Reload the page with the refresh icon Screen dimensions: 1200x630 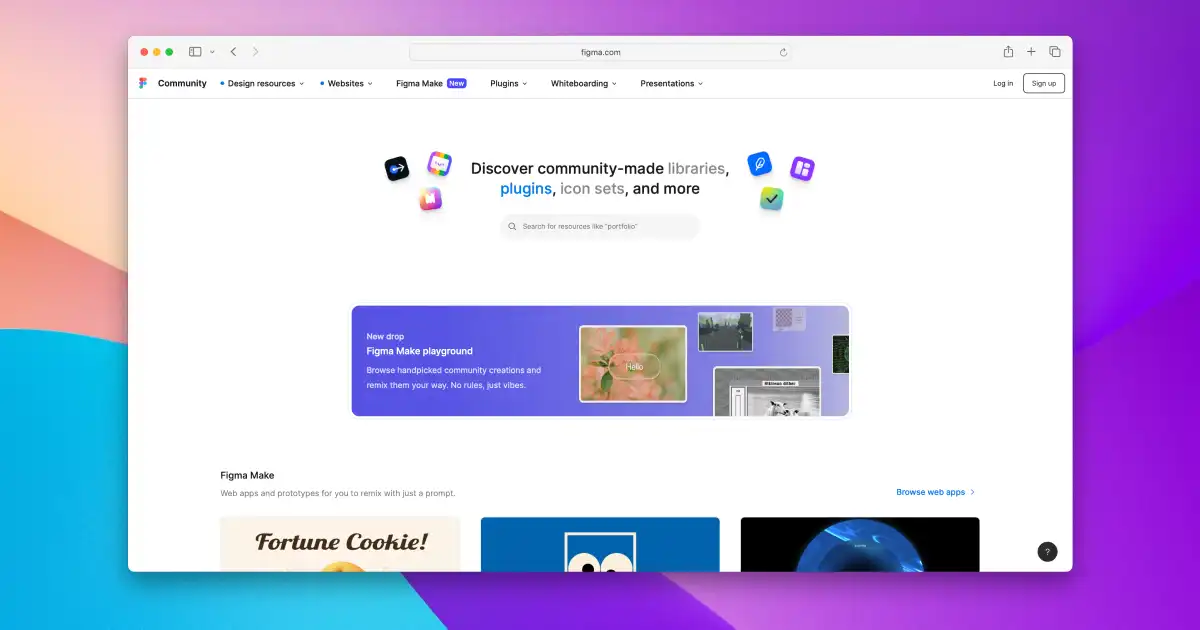click(783, 52)
